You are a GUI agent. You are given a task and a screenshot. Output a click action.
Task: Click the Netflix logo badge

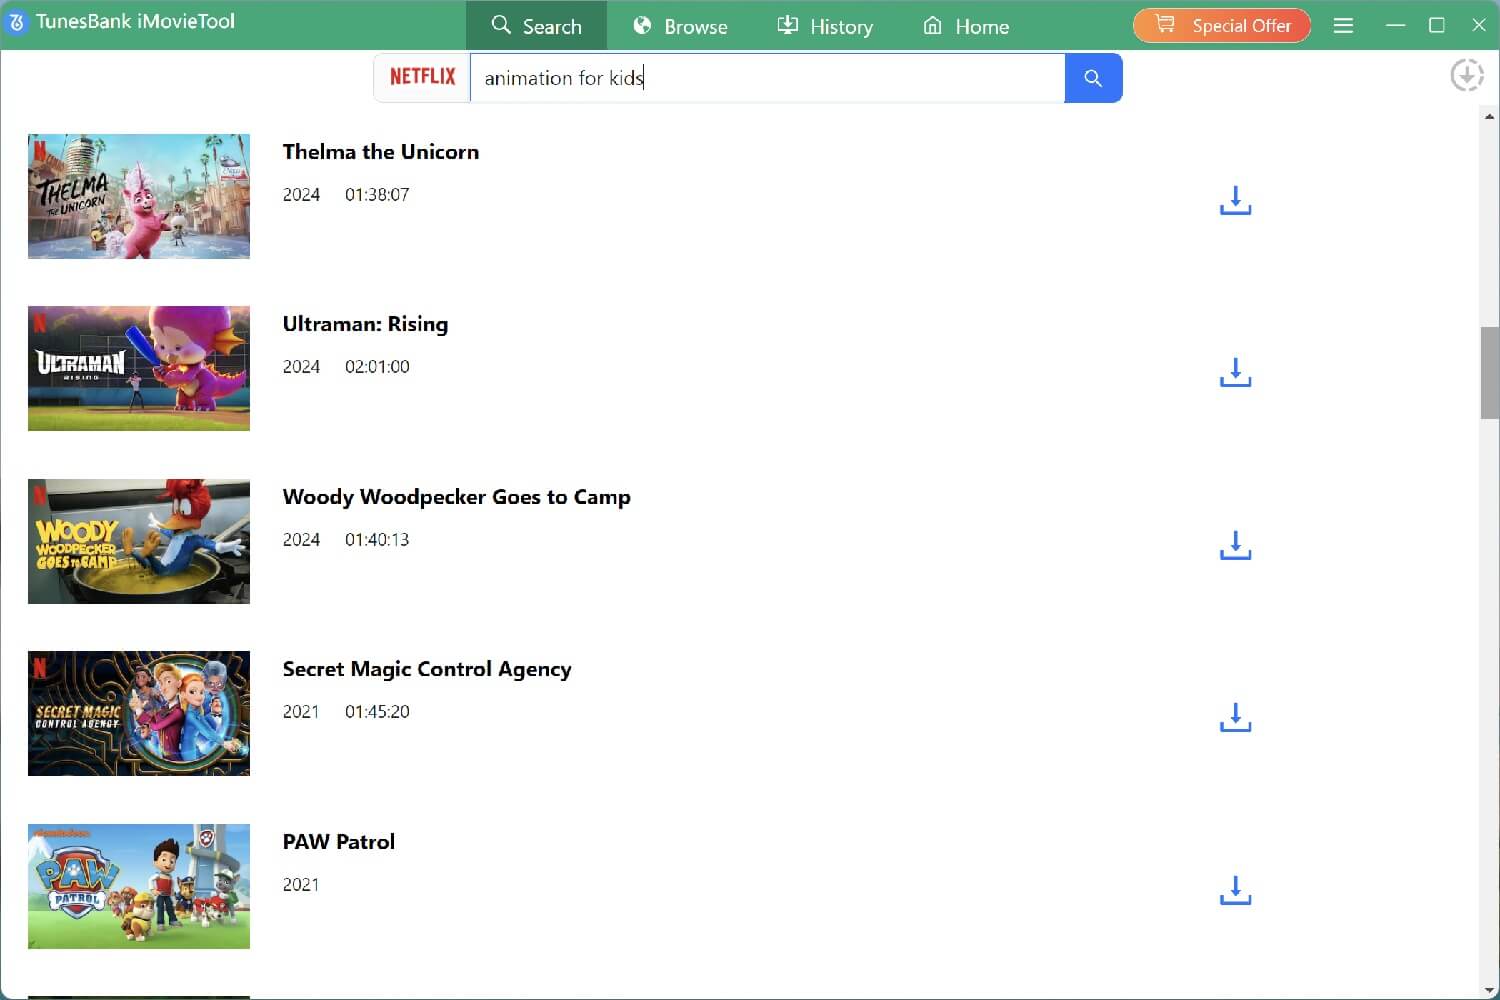pos(422,76)
